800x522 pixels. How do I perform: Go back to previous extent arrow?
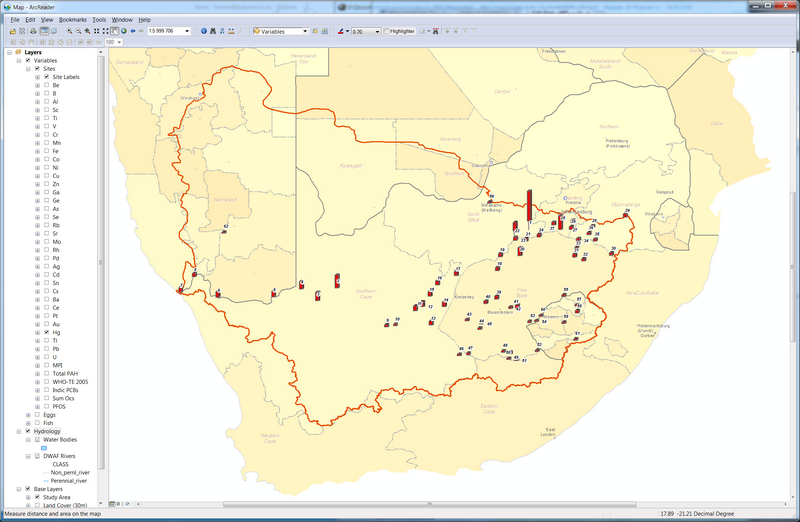click(133, 31)
